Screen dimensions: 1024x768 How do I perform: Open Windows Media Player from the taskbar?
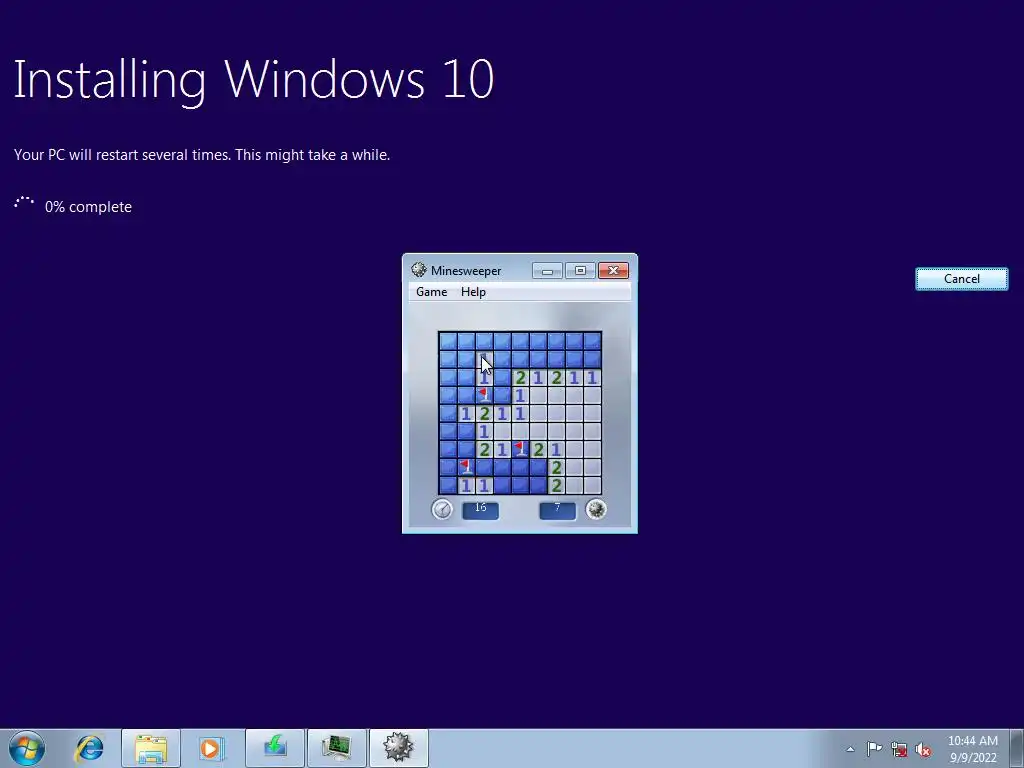tap(212, 748)
